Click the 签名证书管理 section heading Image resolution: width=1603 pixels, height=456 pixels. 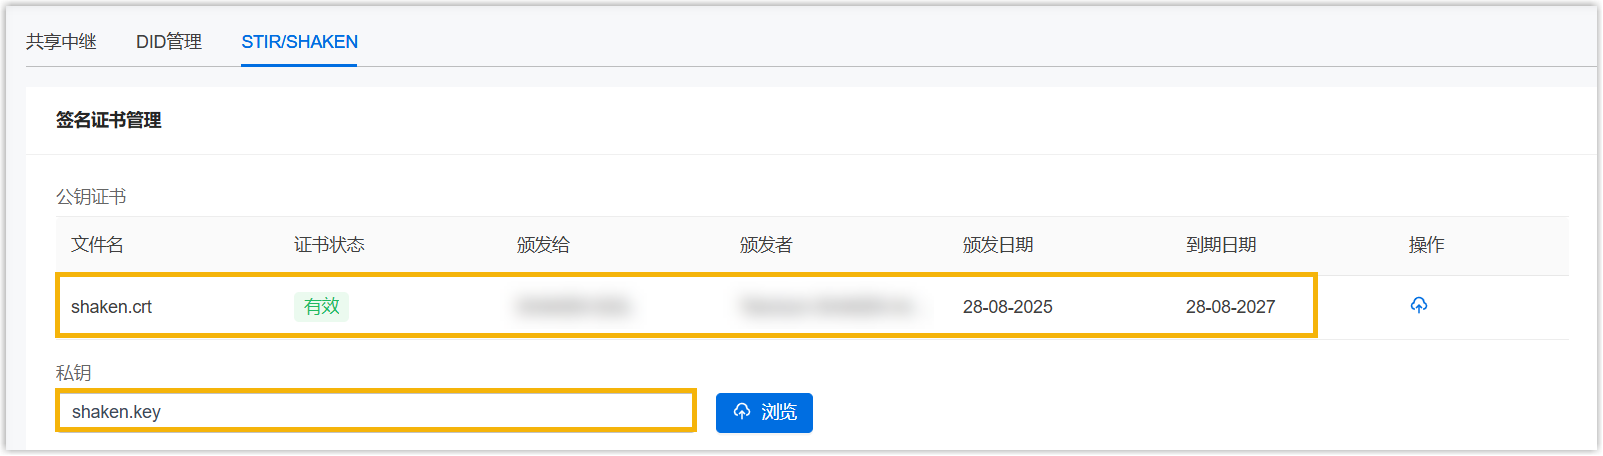pyautogui.click(x=108, y=120)
